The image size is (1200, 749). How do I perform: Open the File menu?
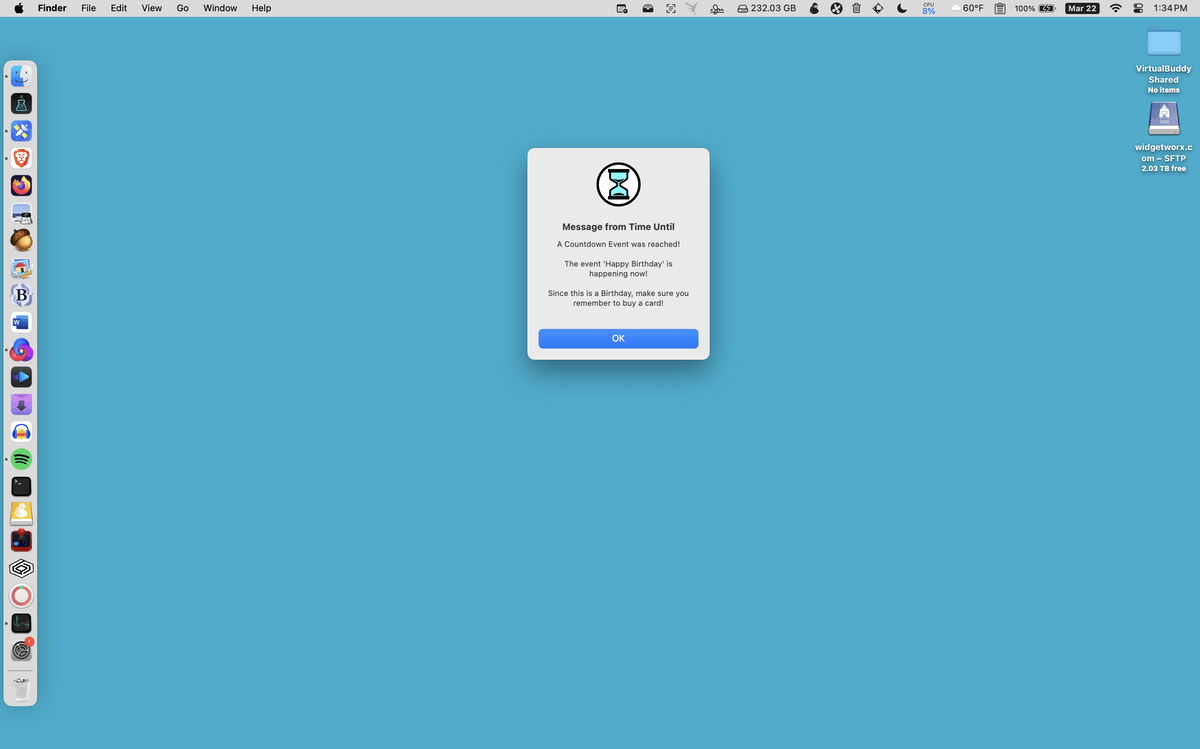pos(88,8)
